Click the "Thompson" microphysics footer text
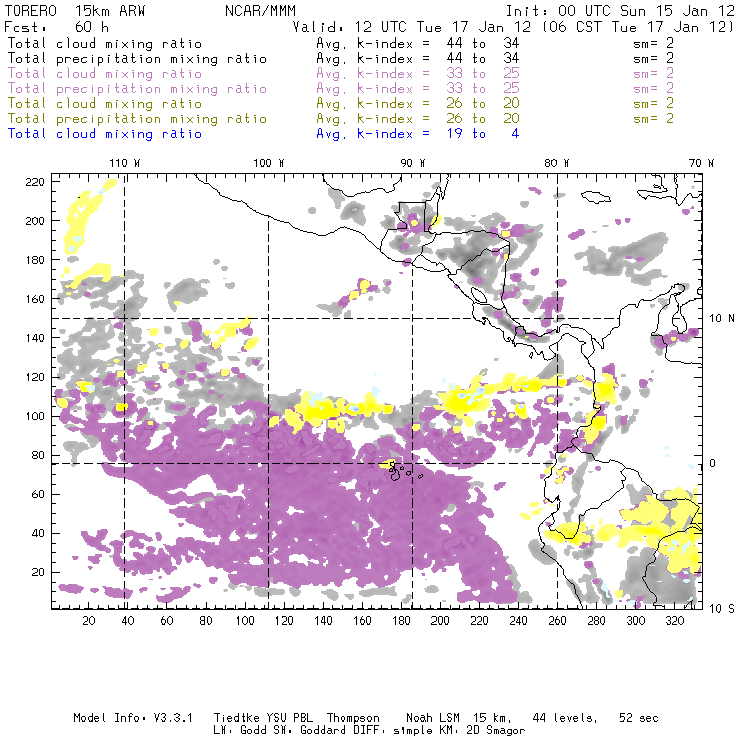 [x=353, y=718]
